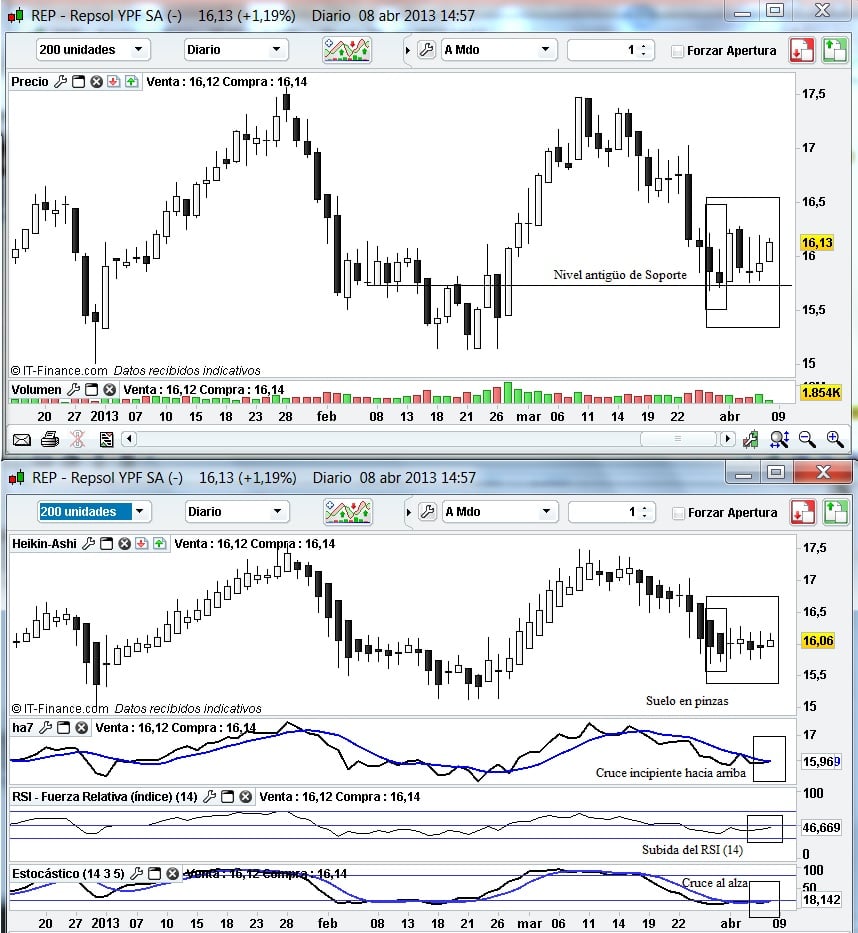Click red sell order button, bottom window
The image size is (858, 933).
click(803, 512)
